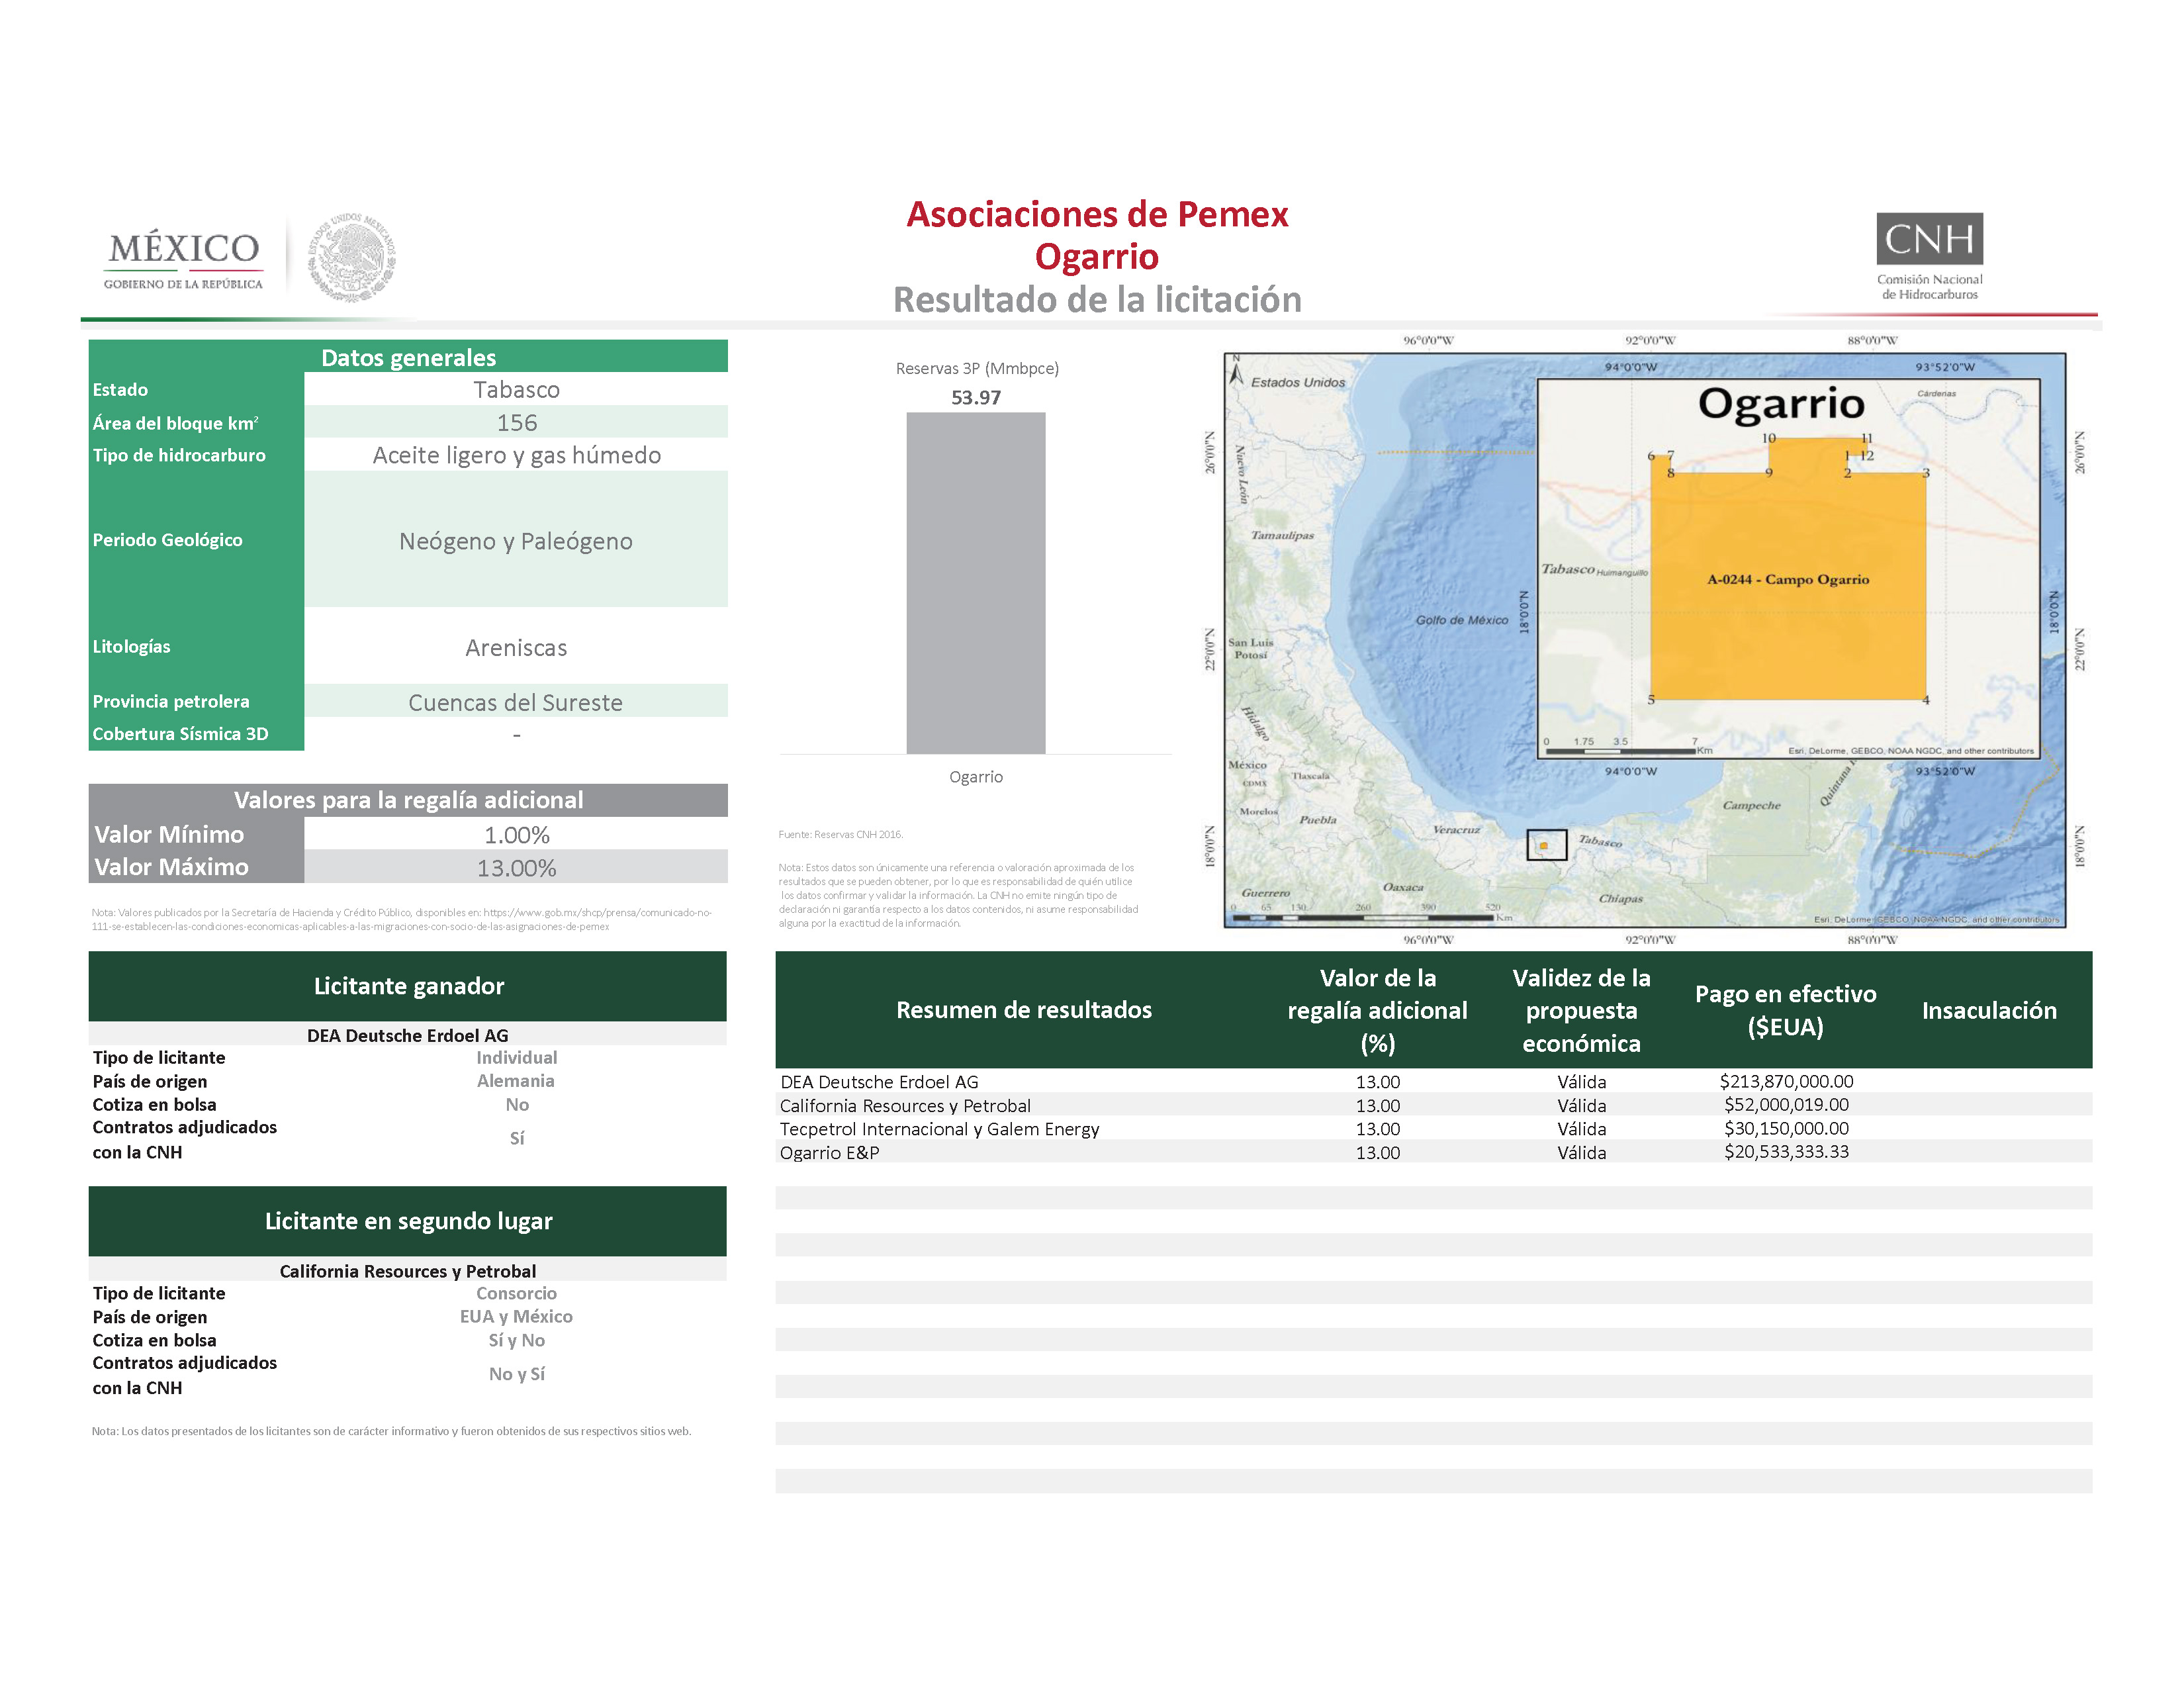Click the Mexican national coat of arms
The height and width of the screenshot is (1688, 2184).
click(351, 258)
